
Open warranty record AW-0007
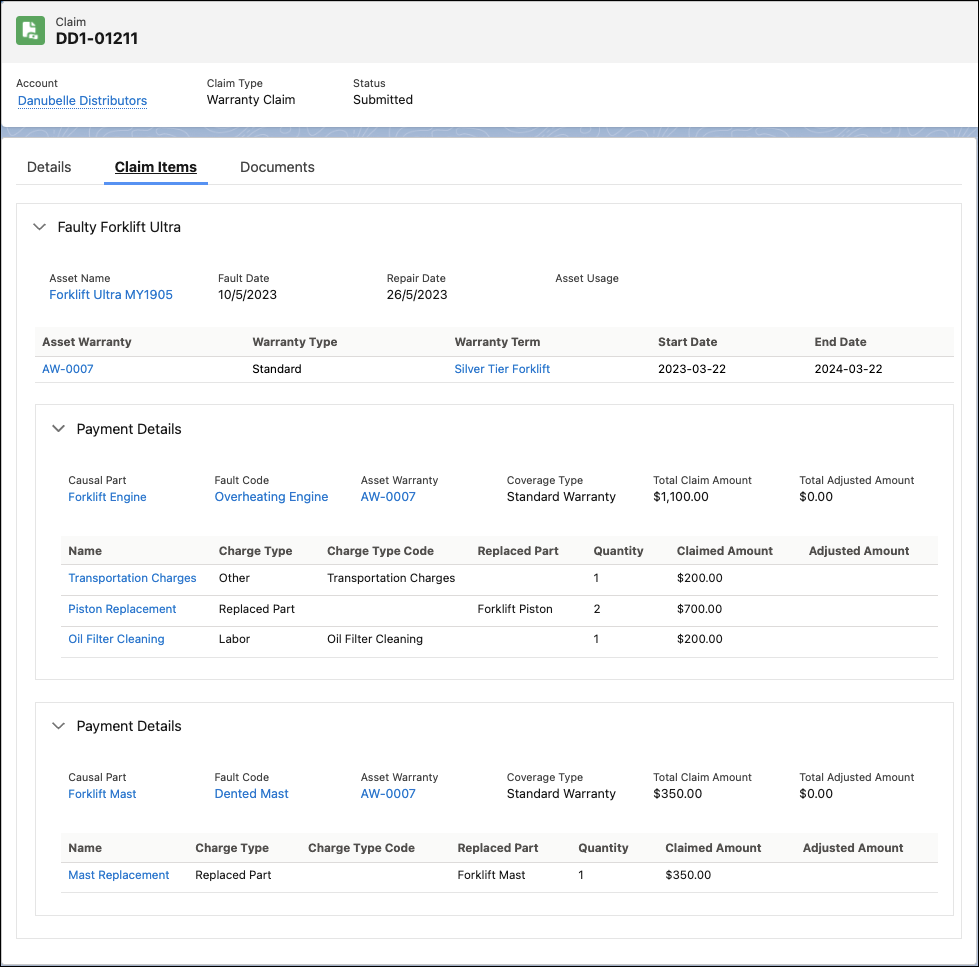(66, 368)
